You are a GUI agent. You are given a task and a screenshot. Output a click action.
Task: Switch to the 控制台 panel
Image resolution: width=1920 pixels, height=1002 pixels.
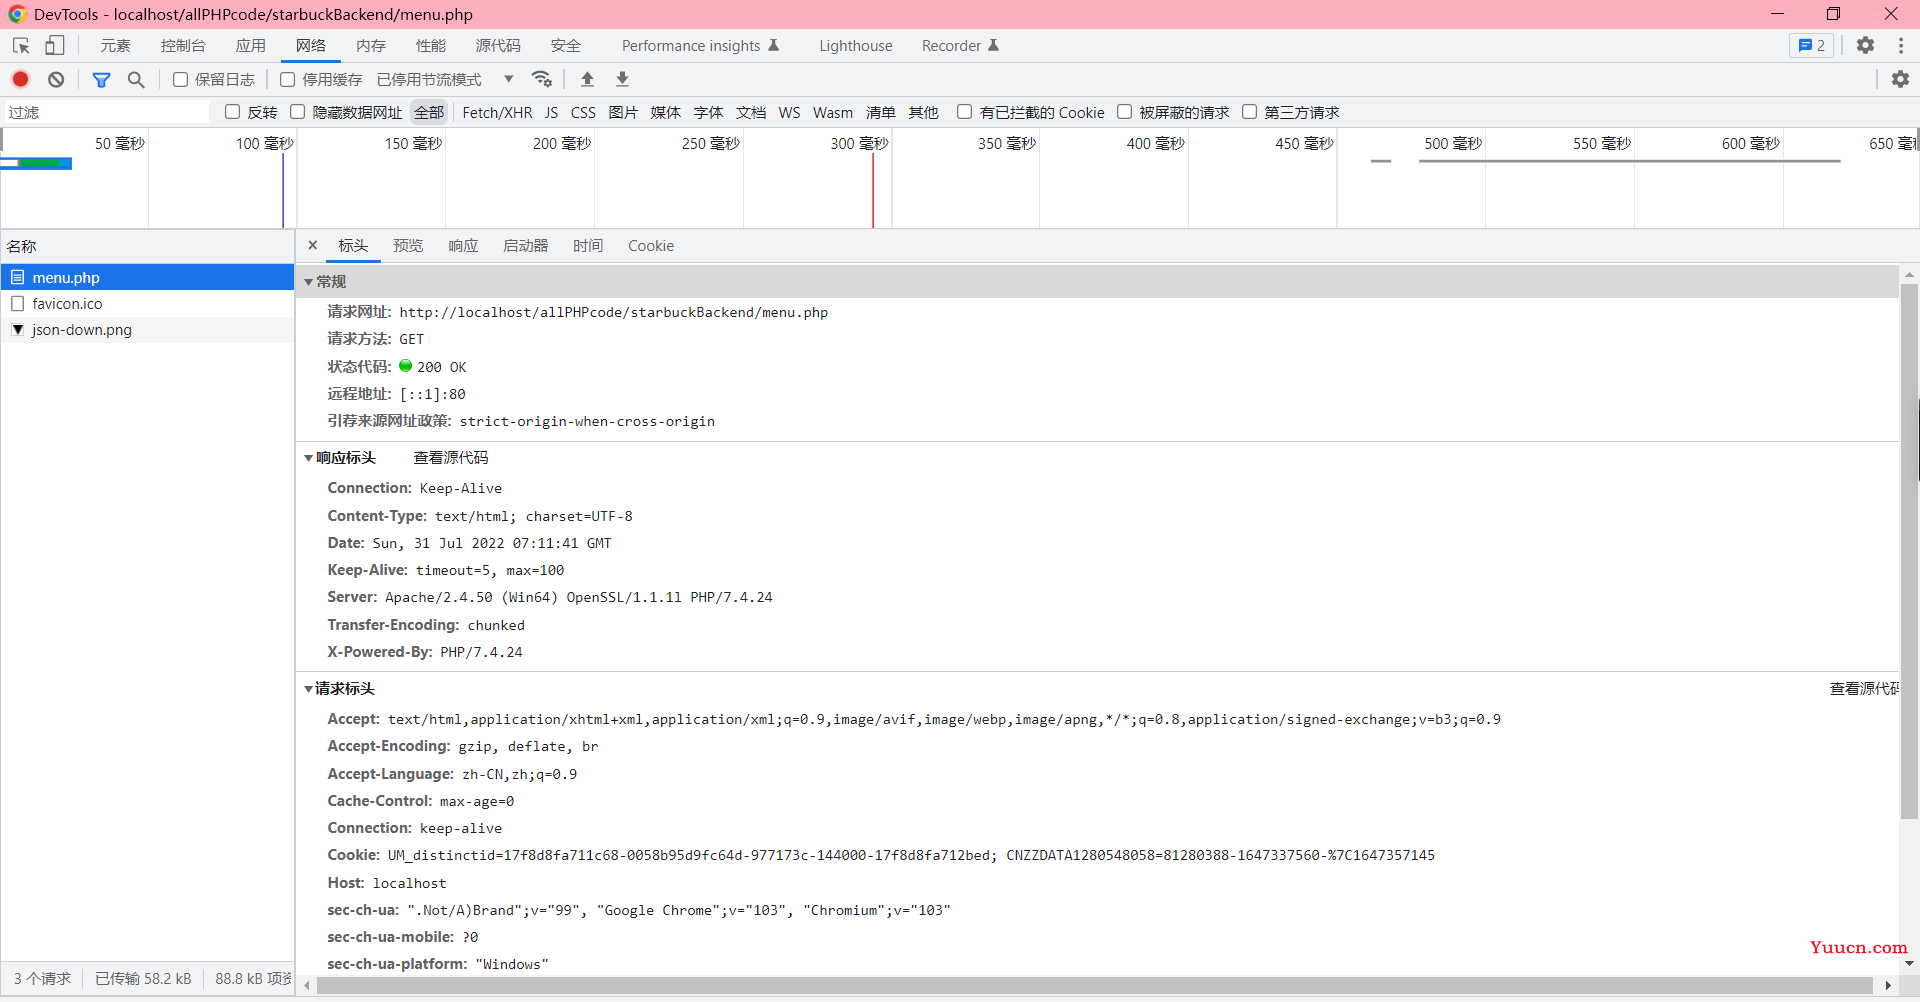(x=183, y=46)
